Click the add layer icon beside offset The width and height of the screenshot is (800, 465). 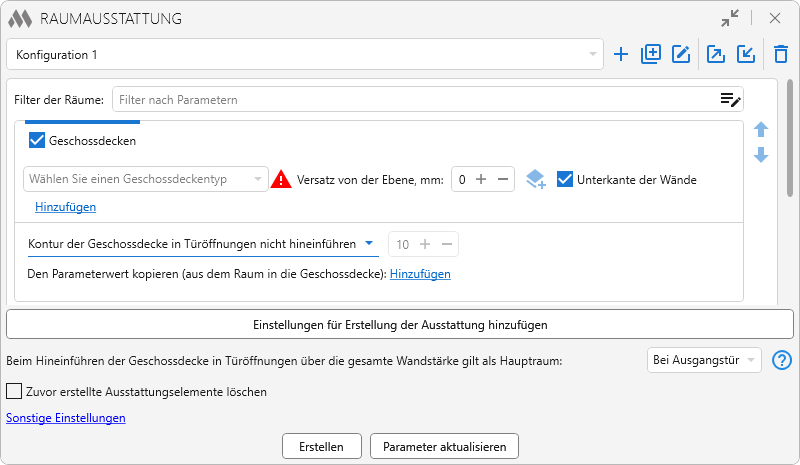click(x=535, y=180)
